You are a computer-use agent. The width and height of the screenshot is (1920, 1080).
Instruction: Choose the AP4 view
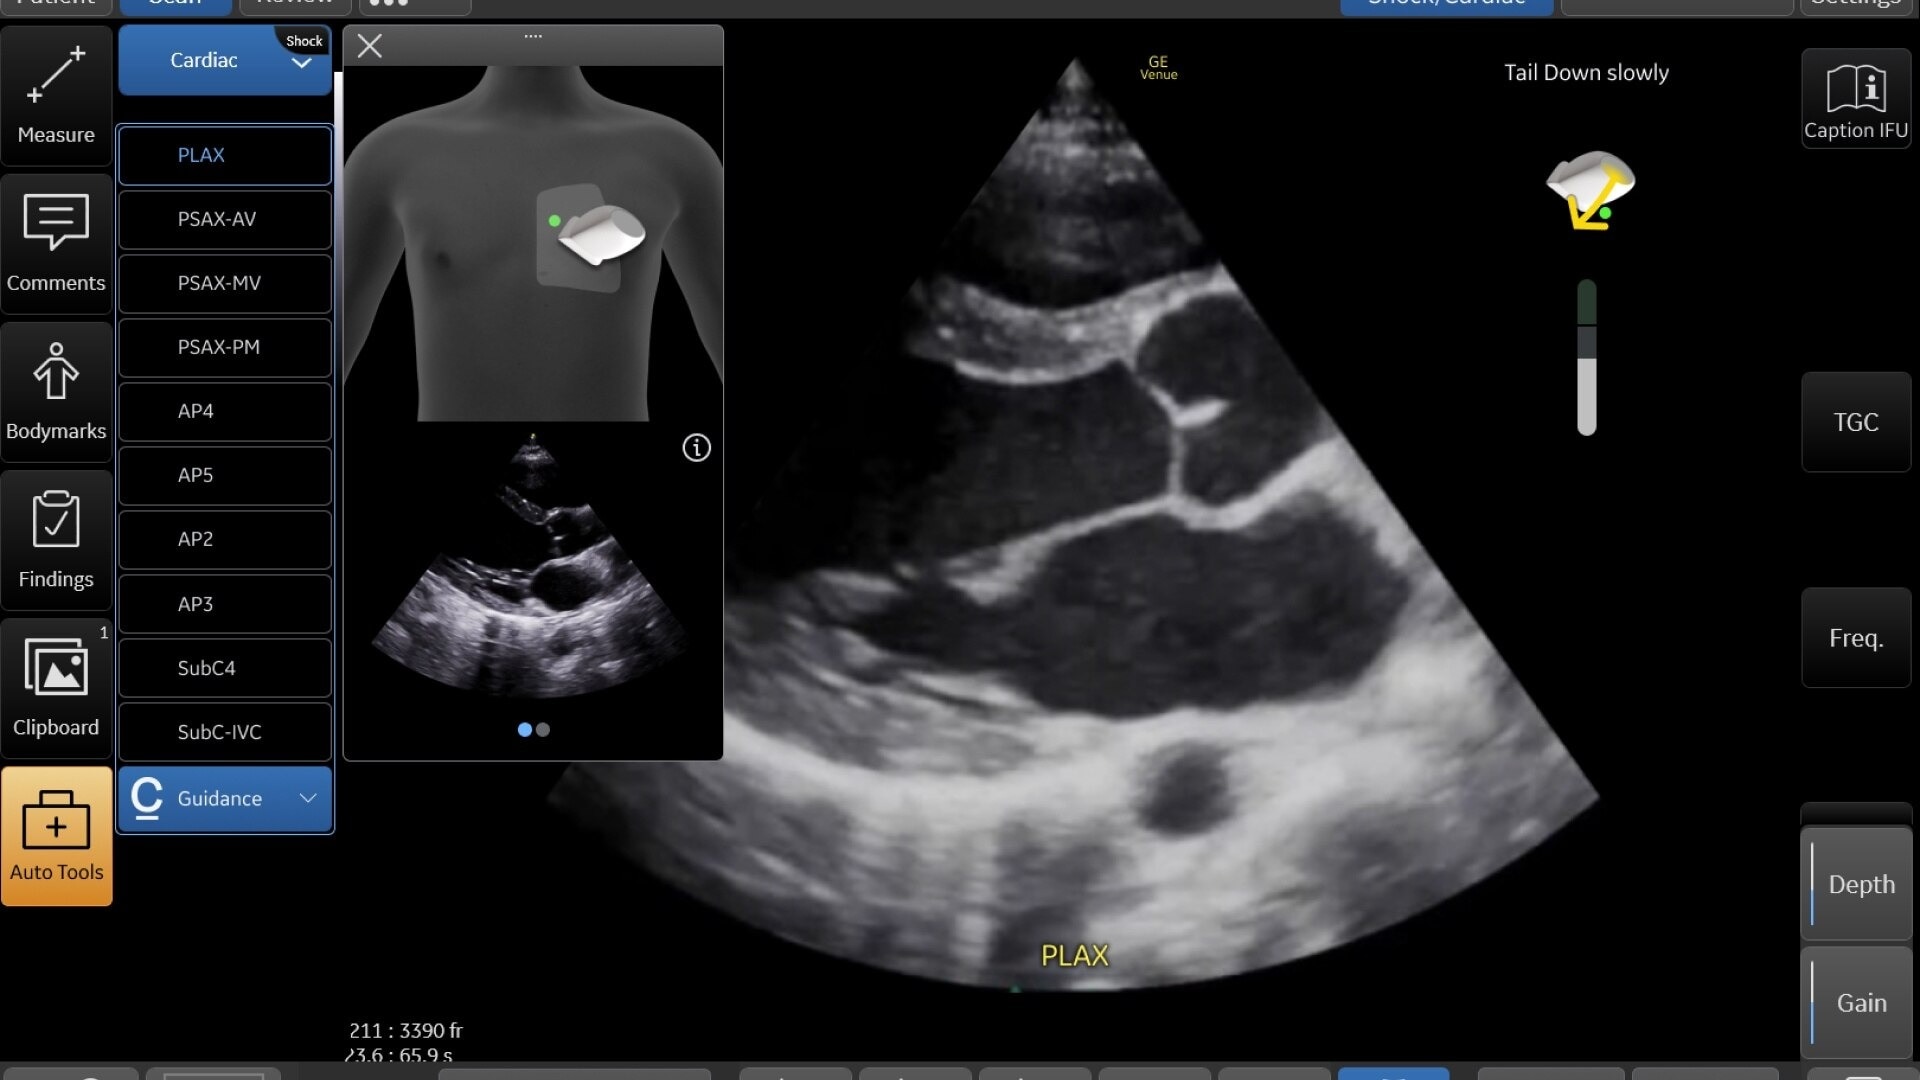coord(225,411)
